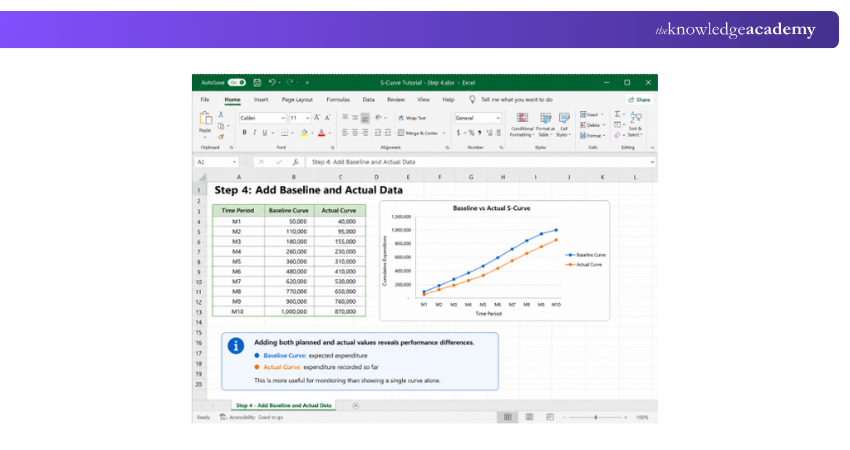Open the Formulas ribbon tab
Screen dimensions: 850x450
click(338, 100)
